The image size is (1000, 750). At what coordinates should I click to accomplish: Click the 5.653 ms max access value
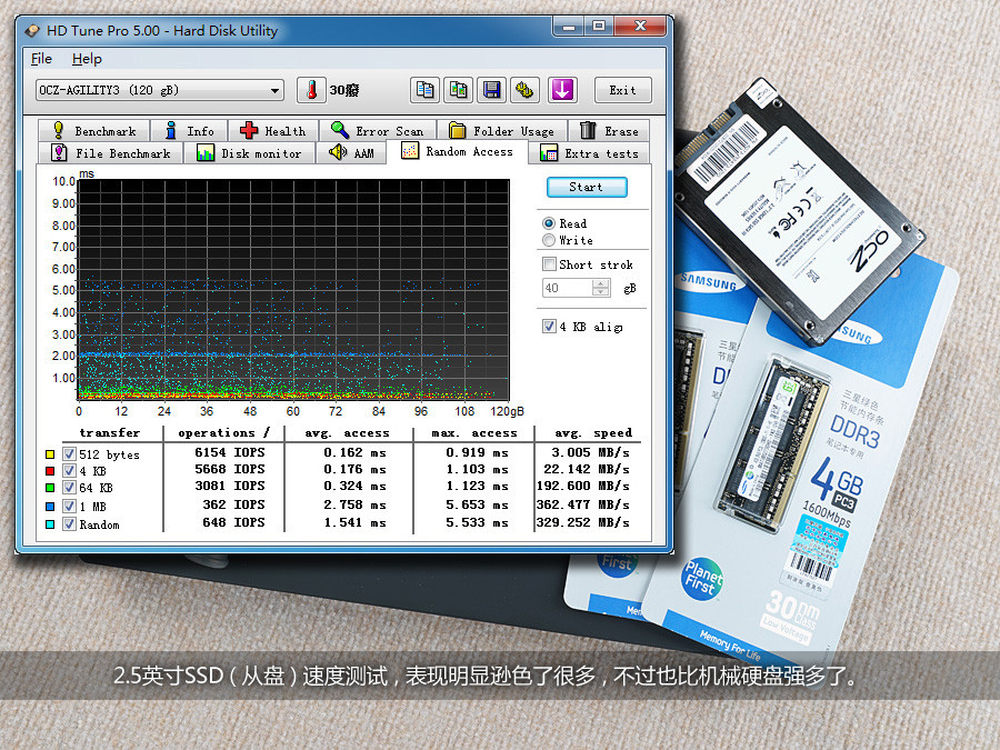[x=477, y=504]
